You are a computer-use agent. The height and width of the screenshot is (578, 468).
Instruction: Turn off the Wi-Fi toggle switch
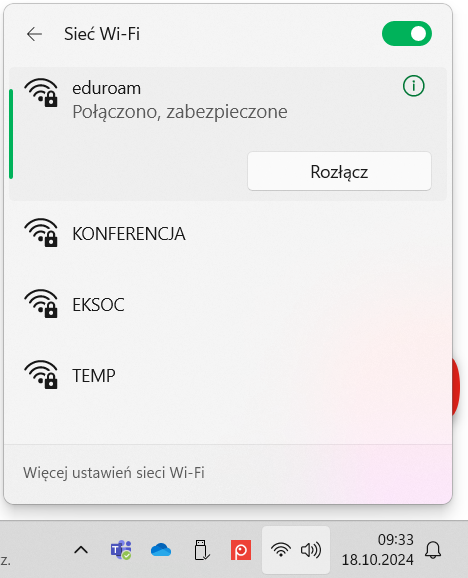[407, 34]
